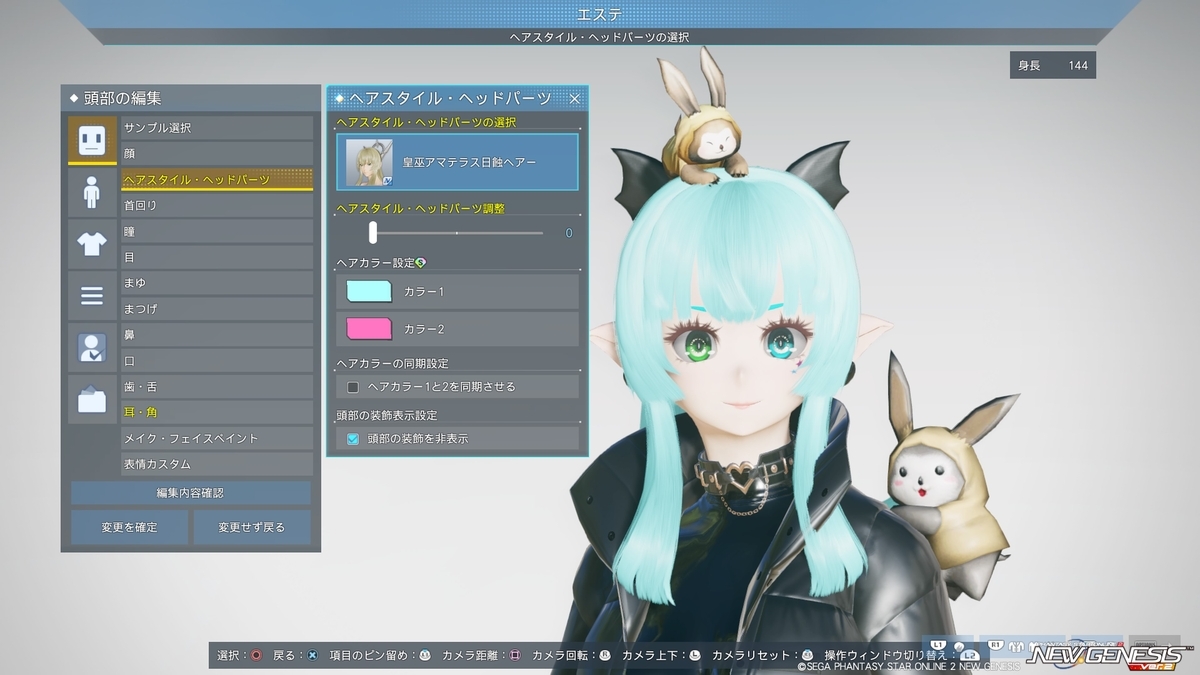
Task: Click the ヘッドパーツ調整 slider handle
Action: 373,233
